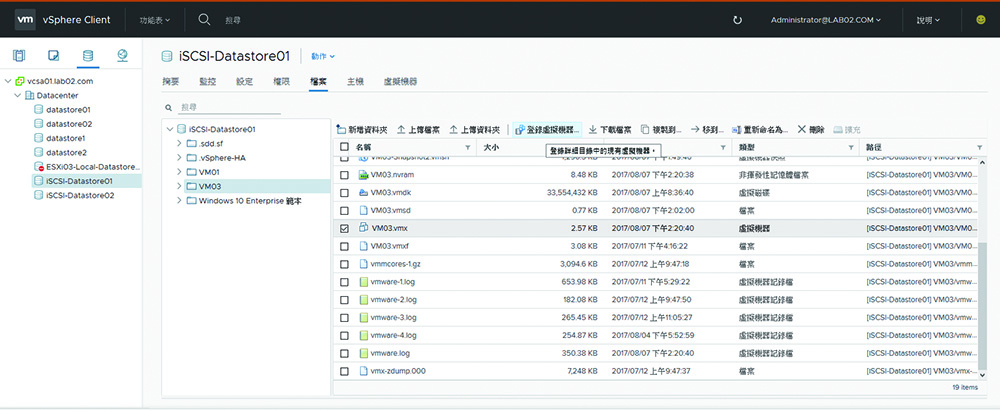This screenshot has height=411, width=1000.
Task: Click the filter icon in 類型 column
Action: (851, 147)
